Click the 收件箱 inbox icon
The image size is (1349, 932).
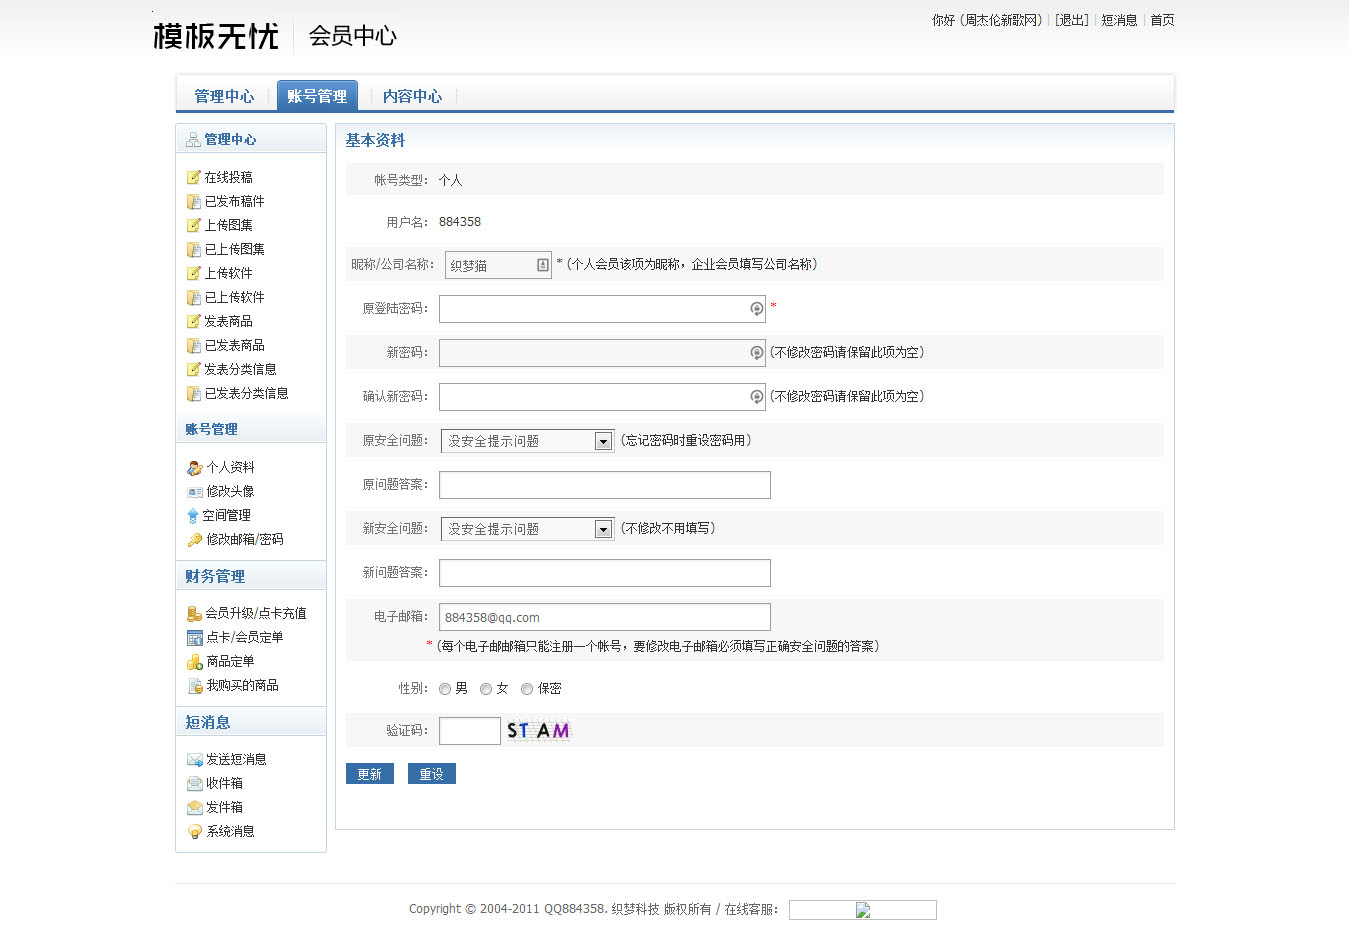[195, 784]
